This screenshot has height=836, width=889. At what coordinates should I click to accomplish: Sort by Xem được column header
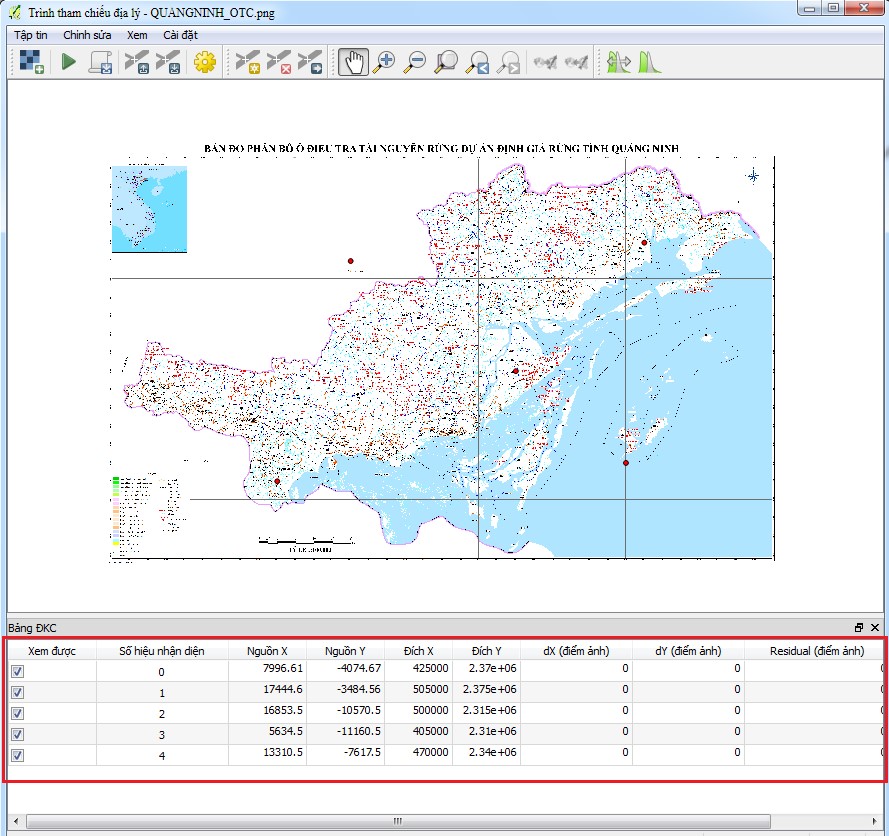[52, 651]
